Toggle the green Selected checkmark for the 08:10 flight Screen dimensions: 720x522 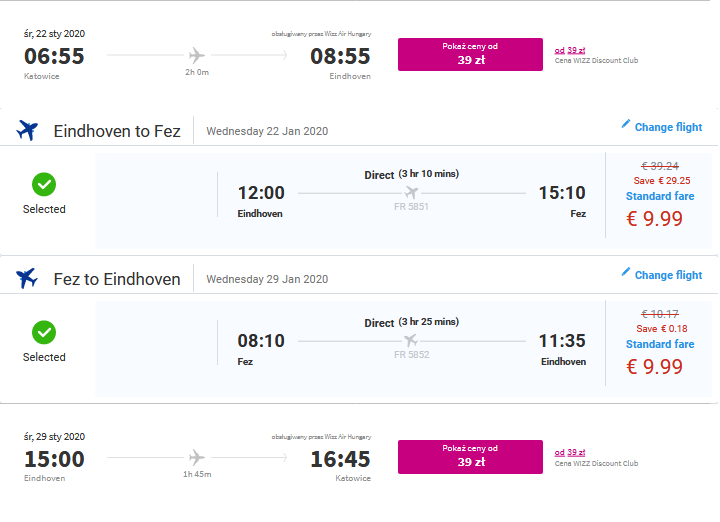(x=44, y=332)
